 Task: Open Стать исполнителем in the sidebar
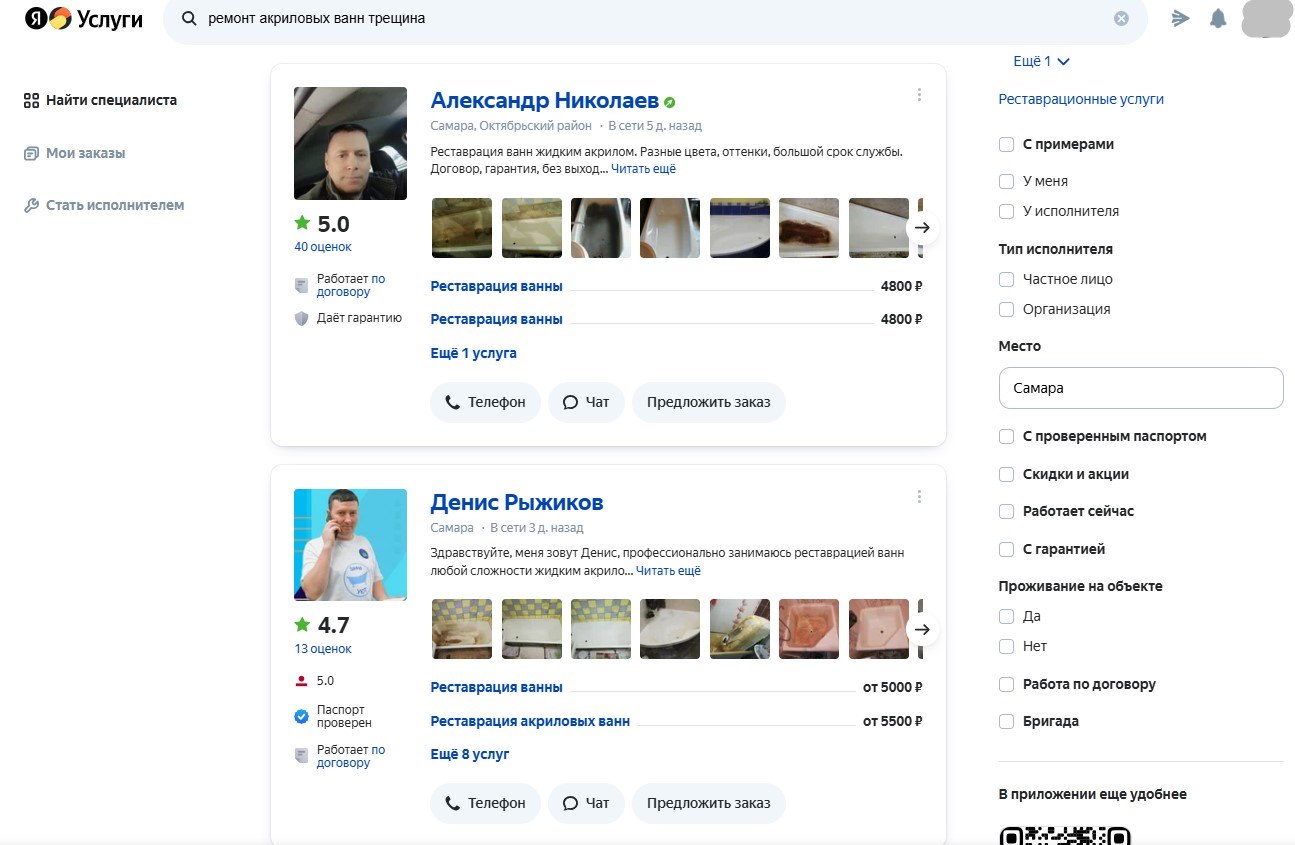(x=114, y=205)
